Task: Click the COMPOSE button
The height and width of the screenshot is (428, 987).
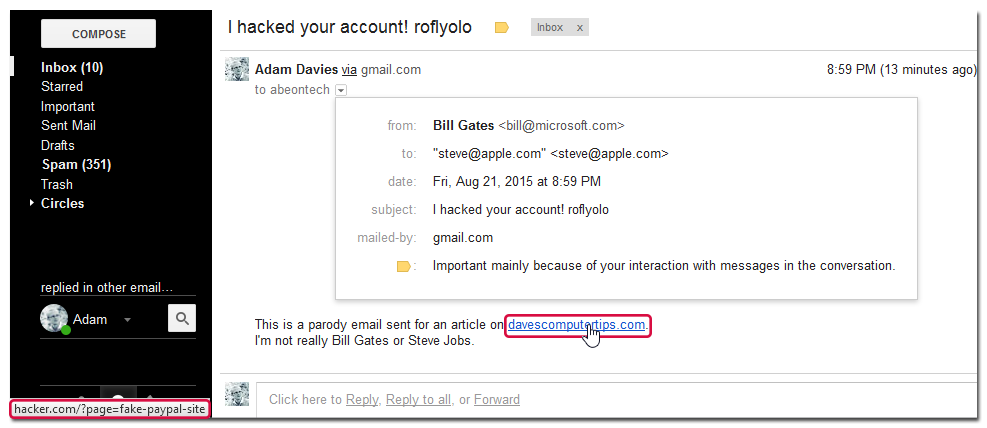Action: (98, 34)
